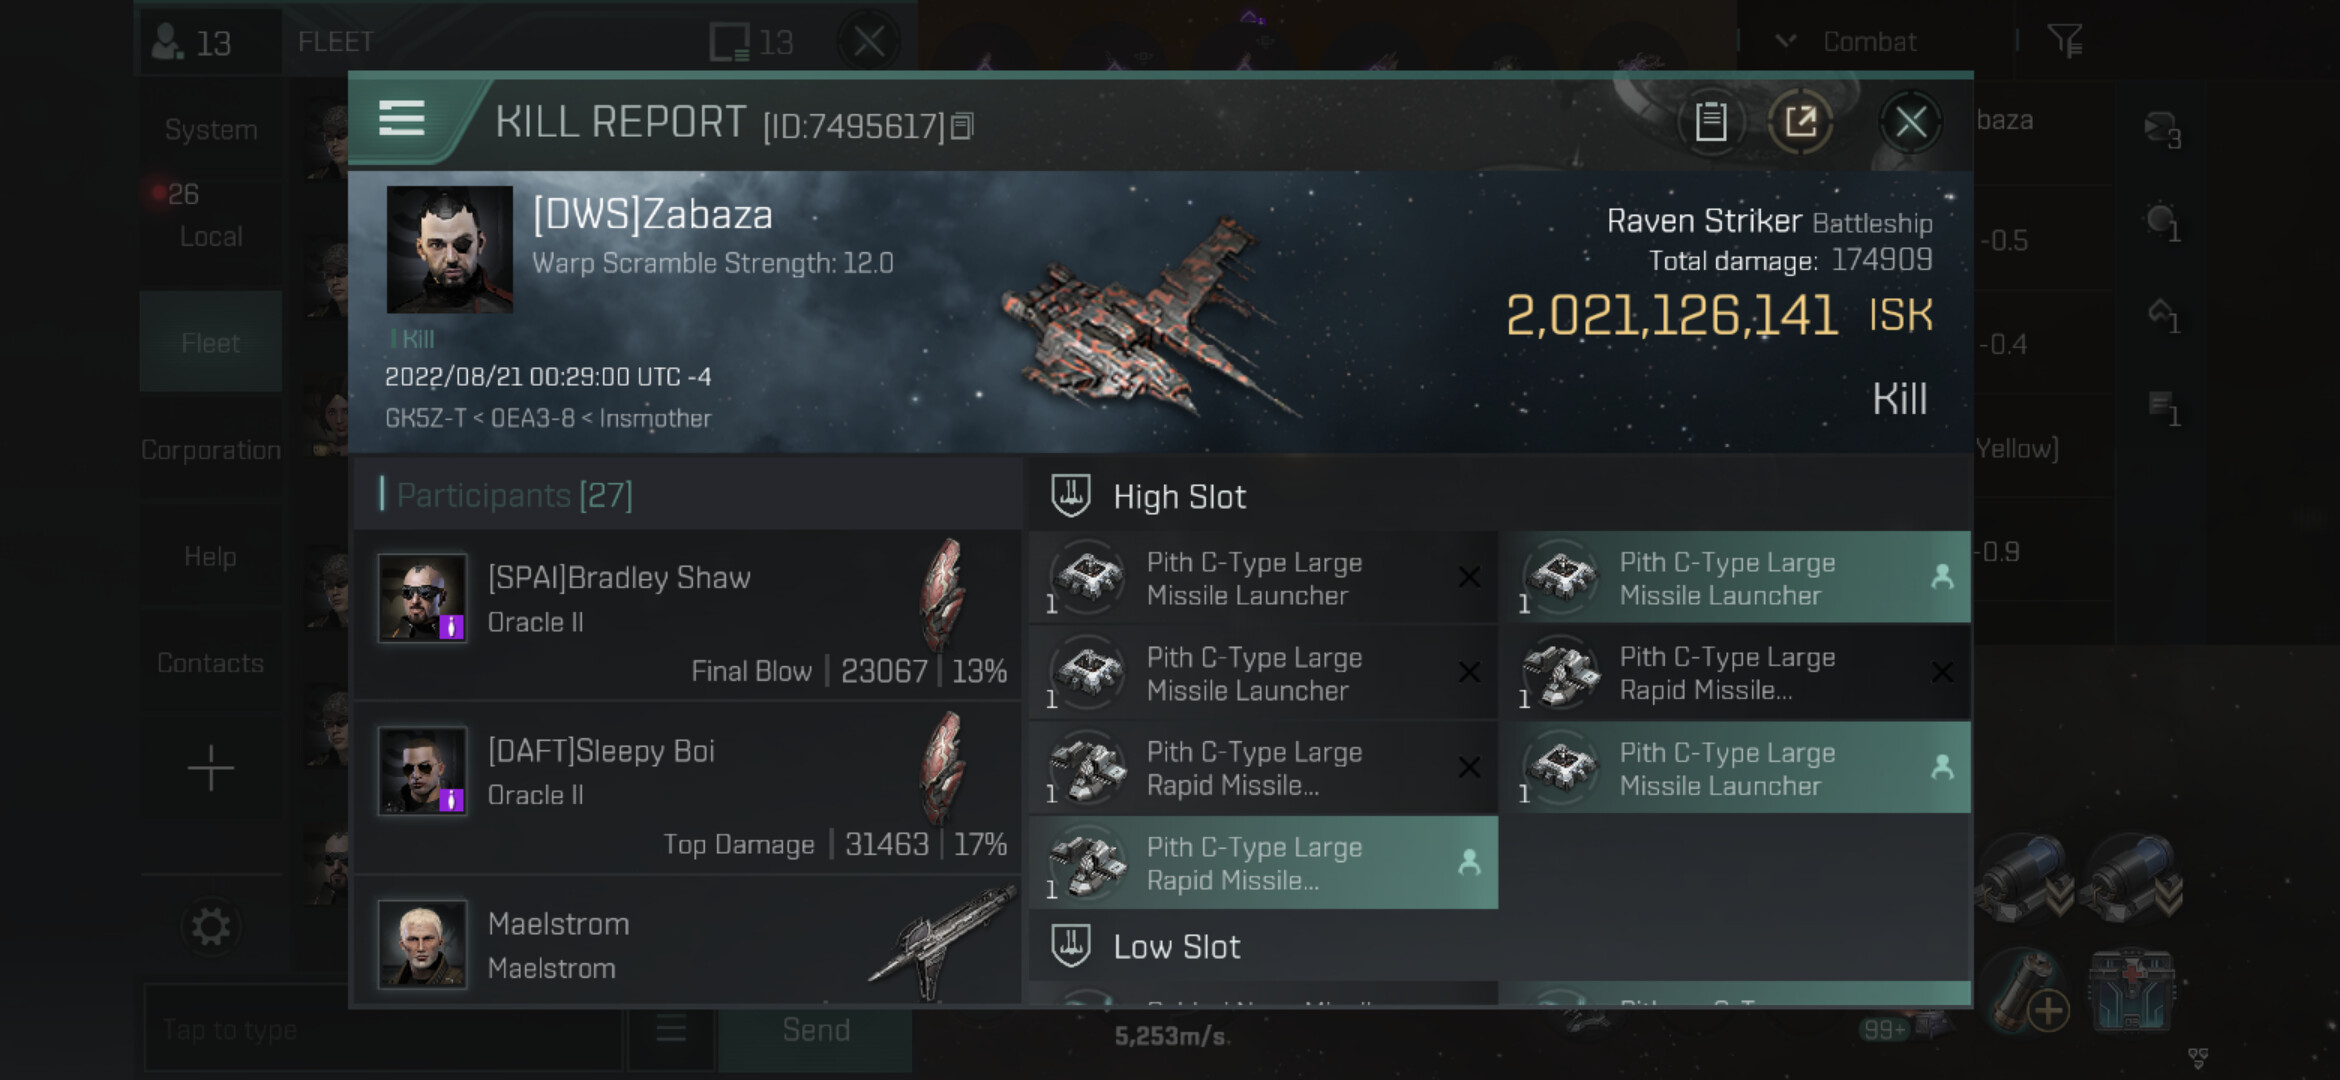Click the clipboard icon in header

tap(1710, 122)
